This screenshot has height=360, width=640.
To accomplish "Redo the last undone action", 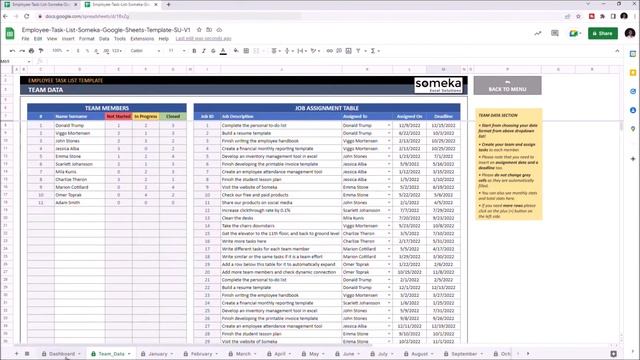I will point(22,51).
